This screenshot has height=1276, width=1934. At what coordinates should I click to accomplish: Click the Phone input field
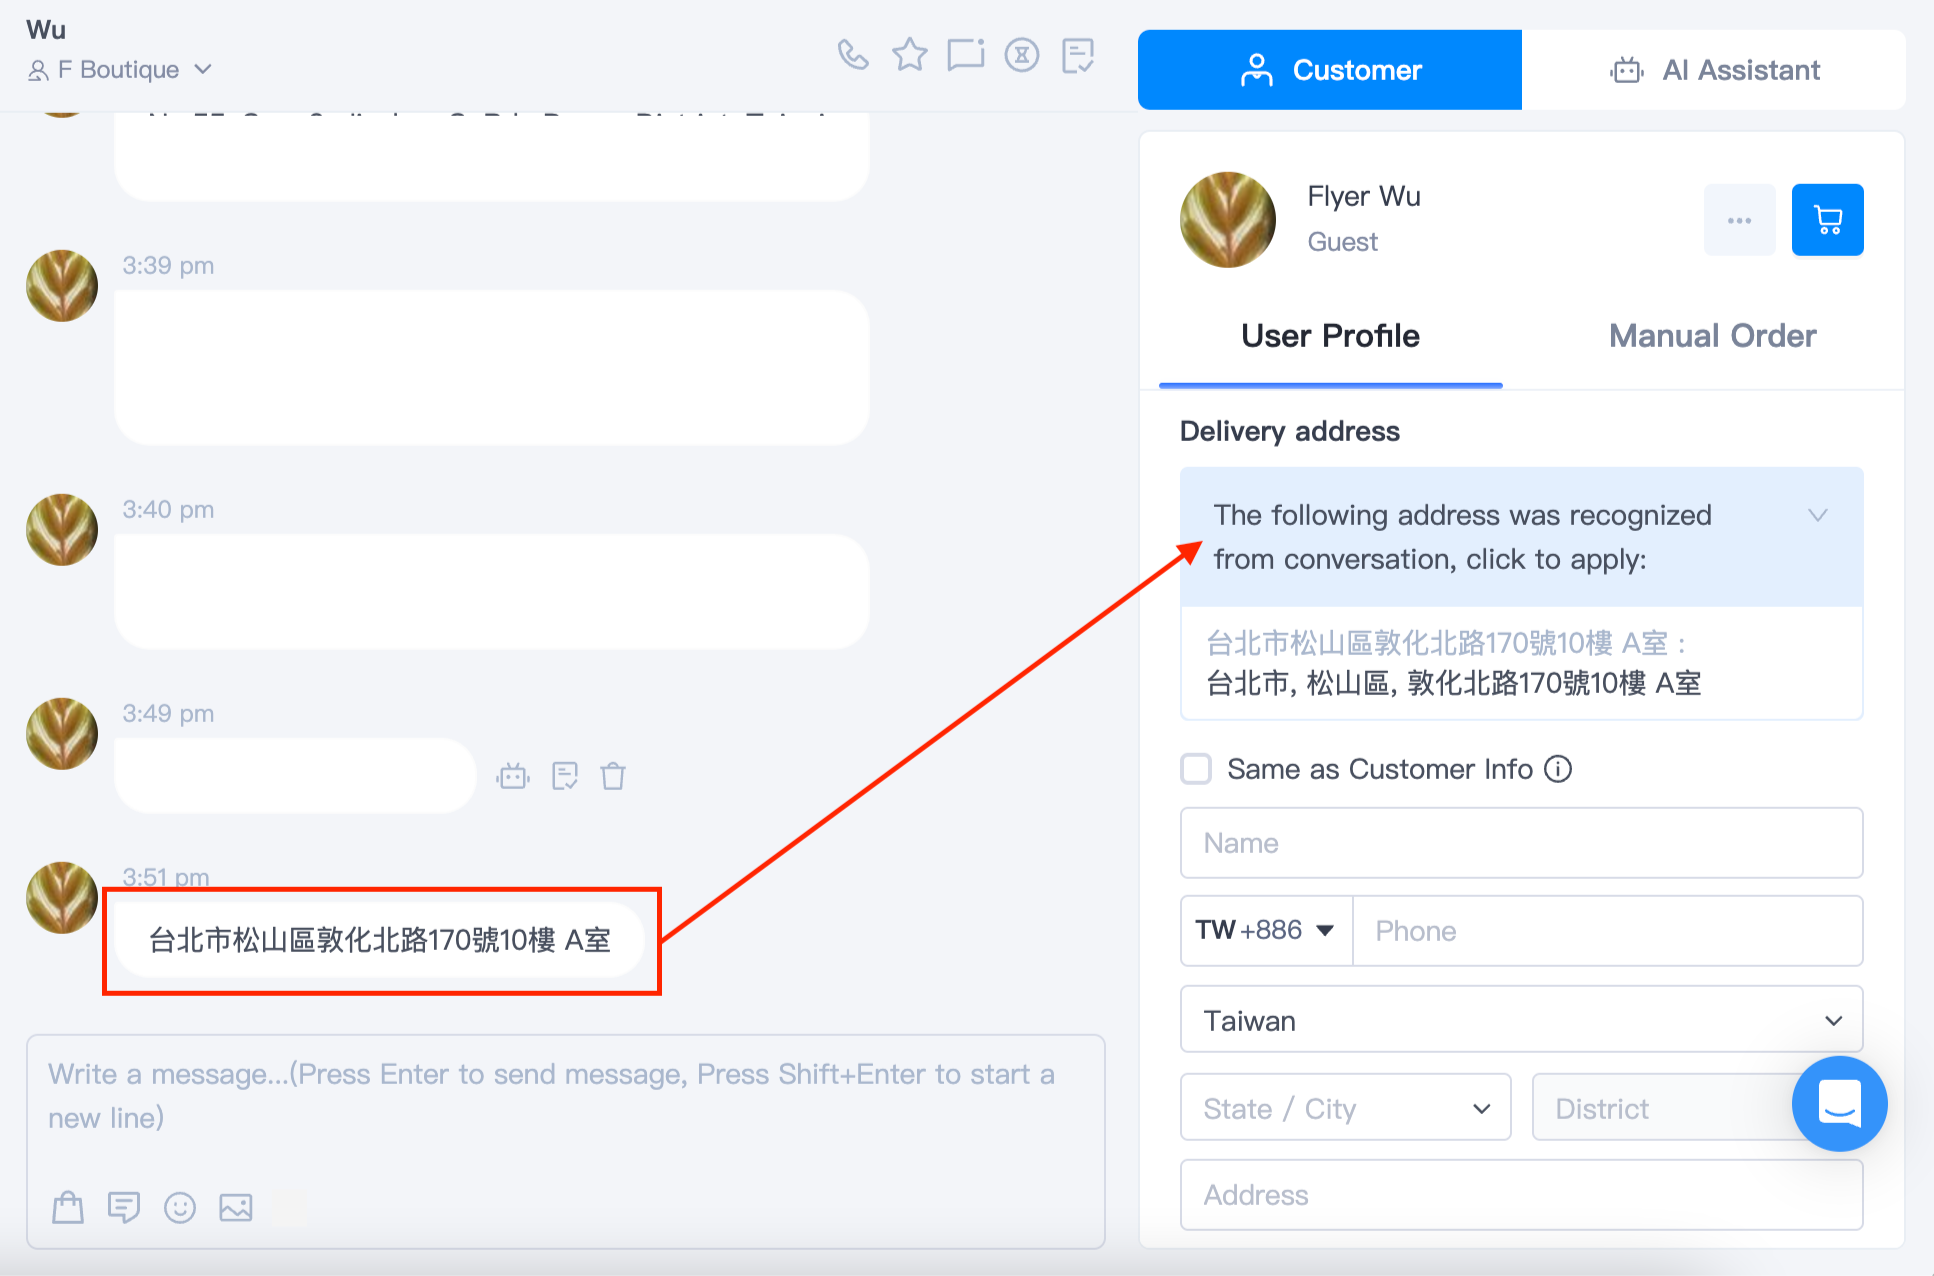(1608, 931)
